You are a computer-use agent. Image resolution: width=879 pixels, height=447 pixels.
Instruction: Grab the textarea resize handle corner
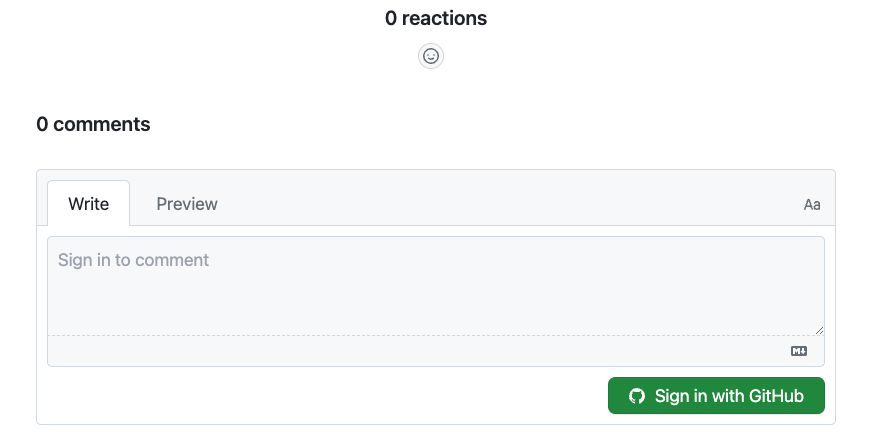(x=819, y=330)
